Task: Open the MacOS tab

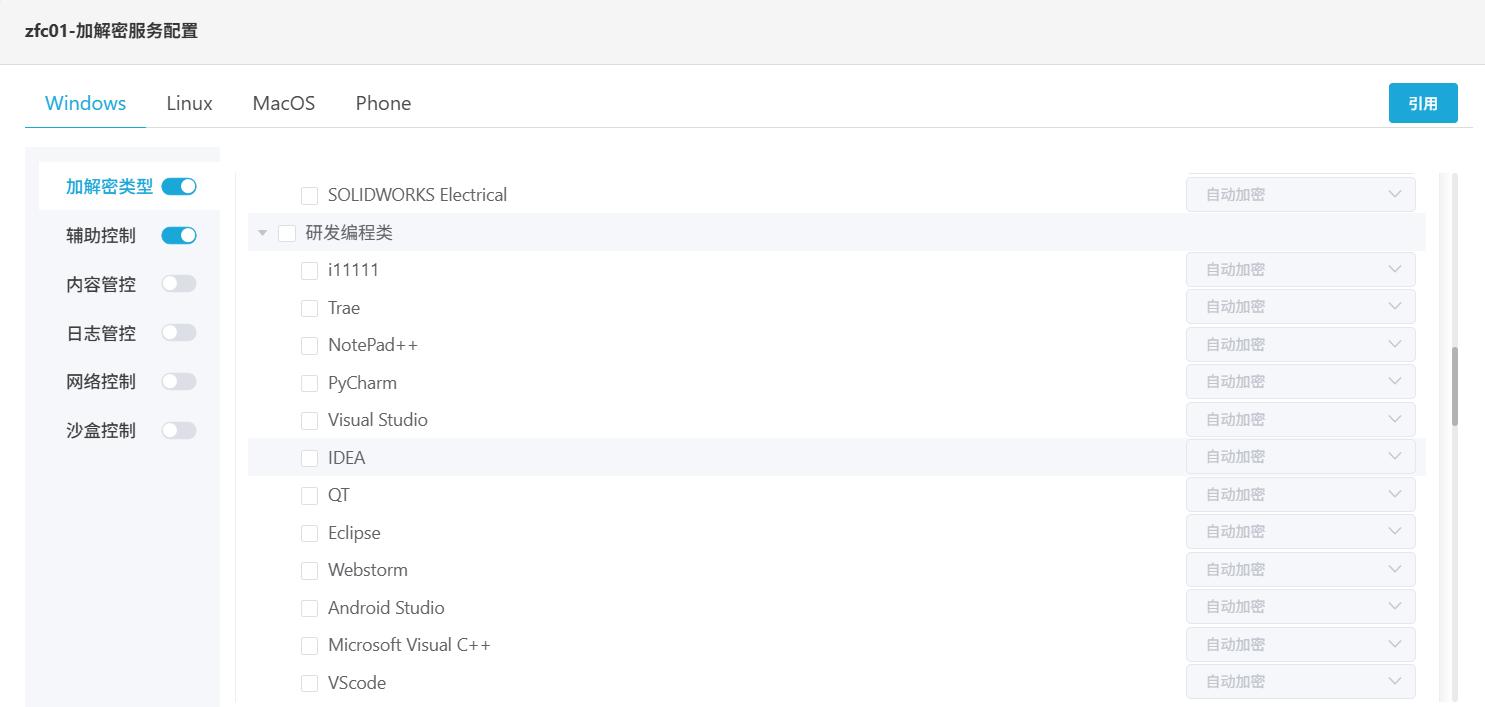Action: pyautogui.click(x=283, y=103)
